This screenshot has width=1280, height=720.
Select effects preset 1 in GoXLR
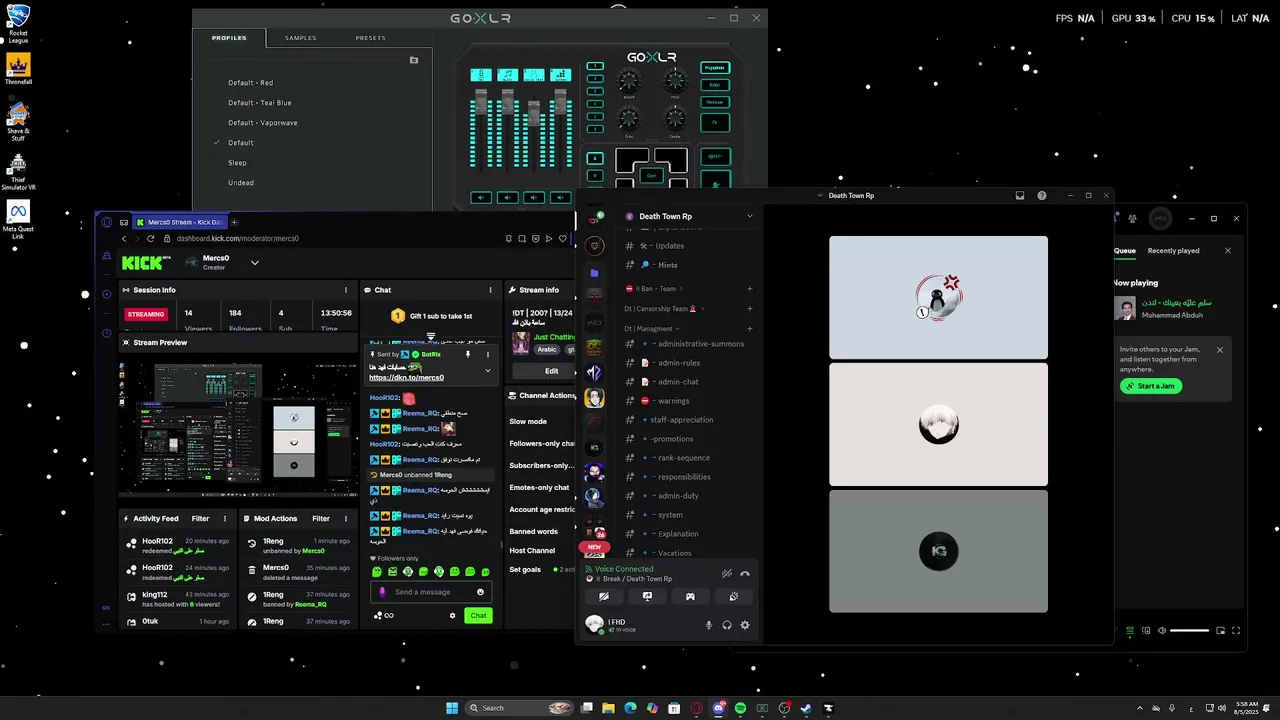click(595, 66)
